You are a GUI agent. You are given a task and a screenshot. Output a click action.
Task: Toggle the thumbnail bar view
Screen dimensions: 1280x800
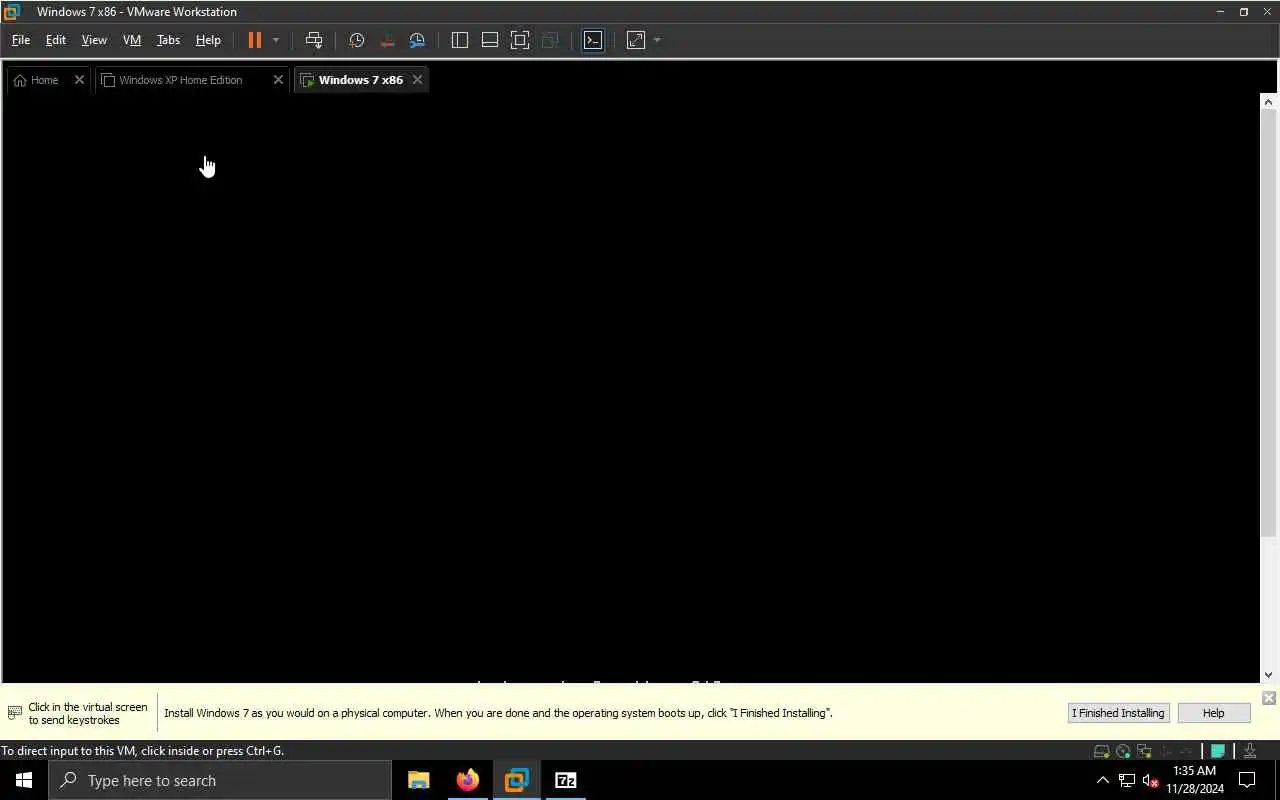[x=490, y=40]
